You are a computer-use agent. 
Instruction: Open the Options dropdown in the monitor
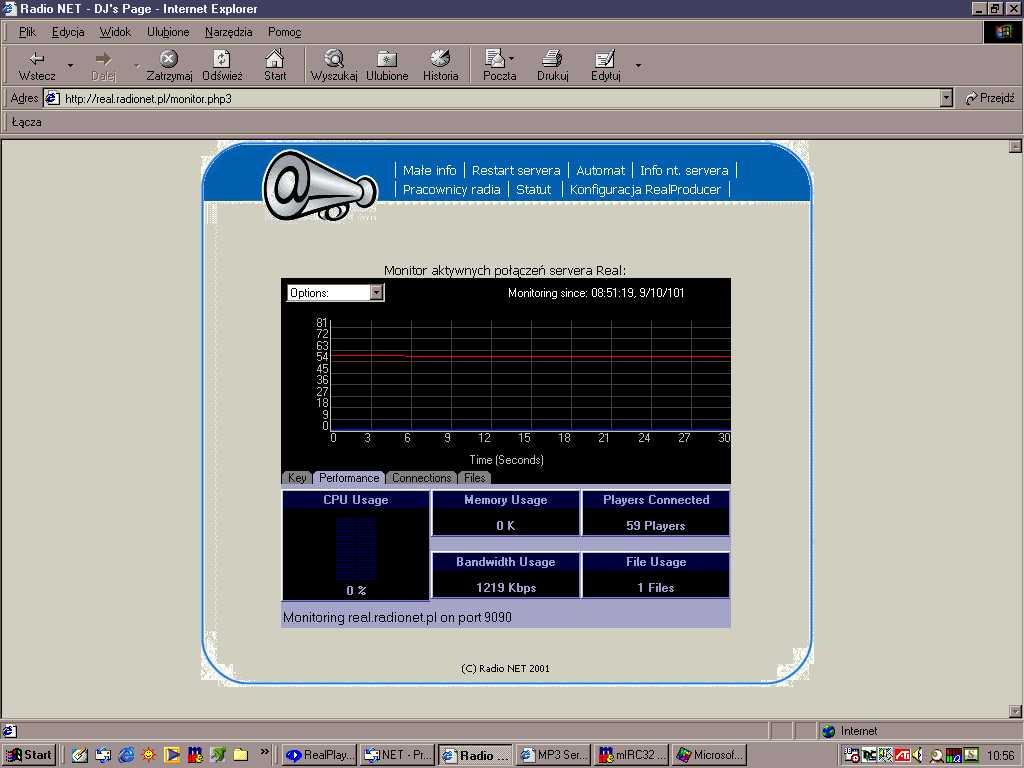(x=376, y=293)
